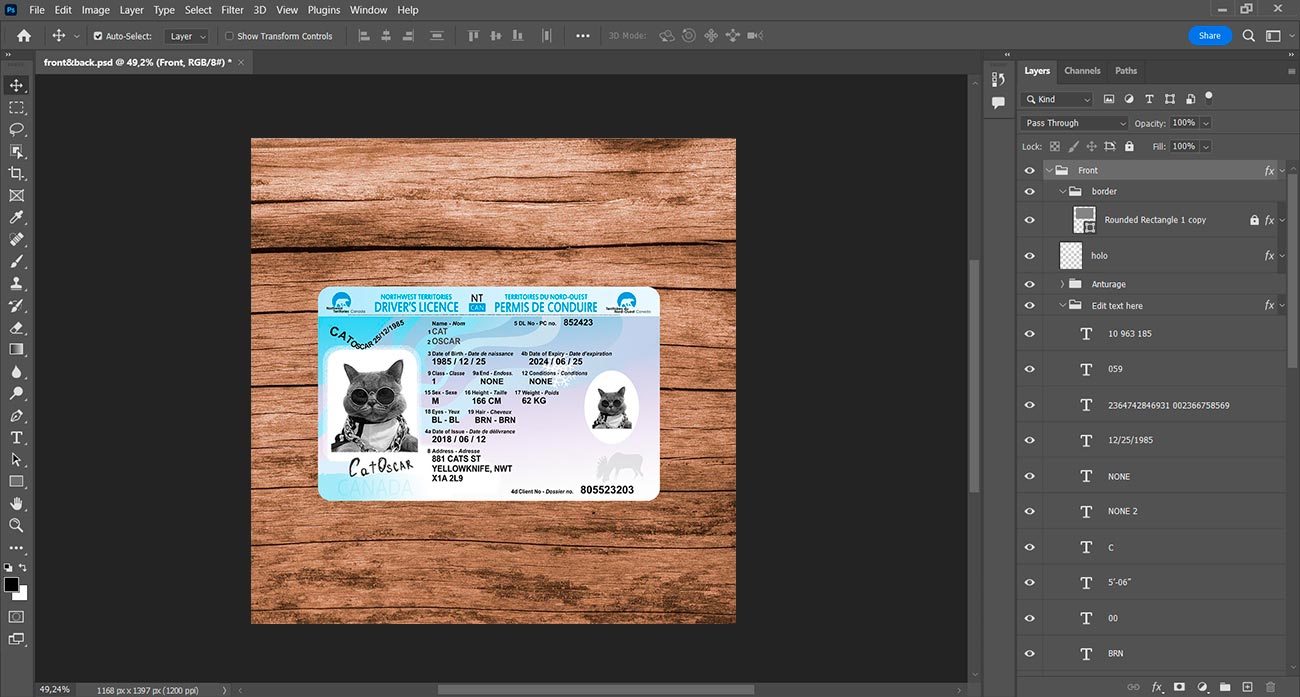Click the search magnifier icon near Share
The height and width of the screenshot is (697, 1300).
1248,36
